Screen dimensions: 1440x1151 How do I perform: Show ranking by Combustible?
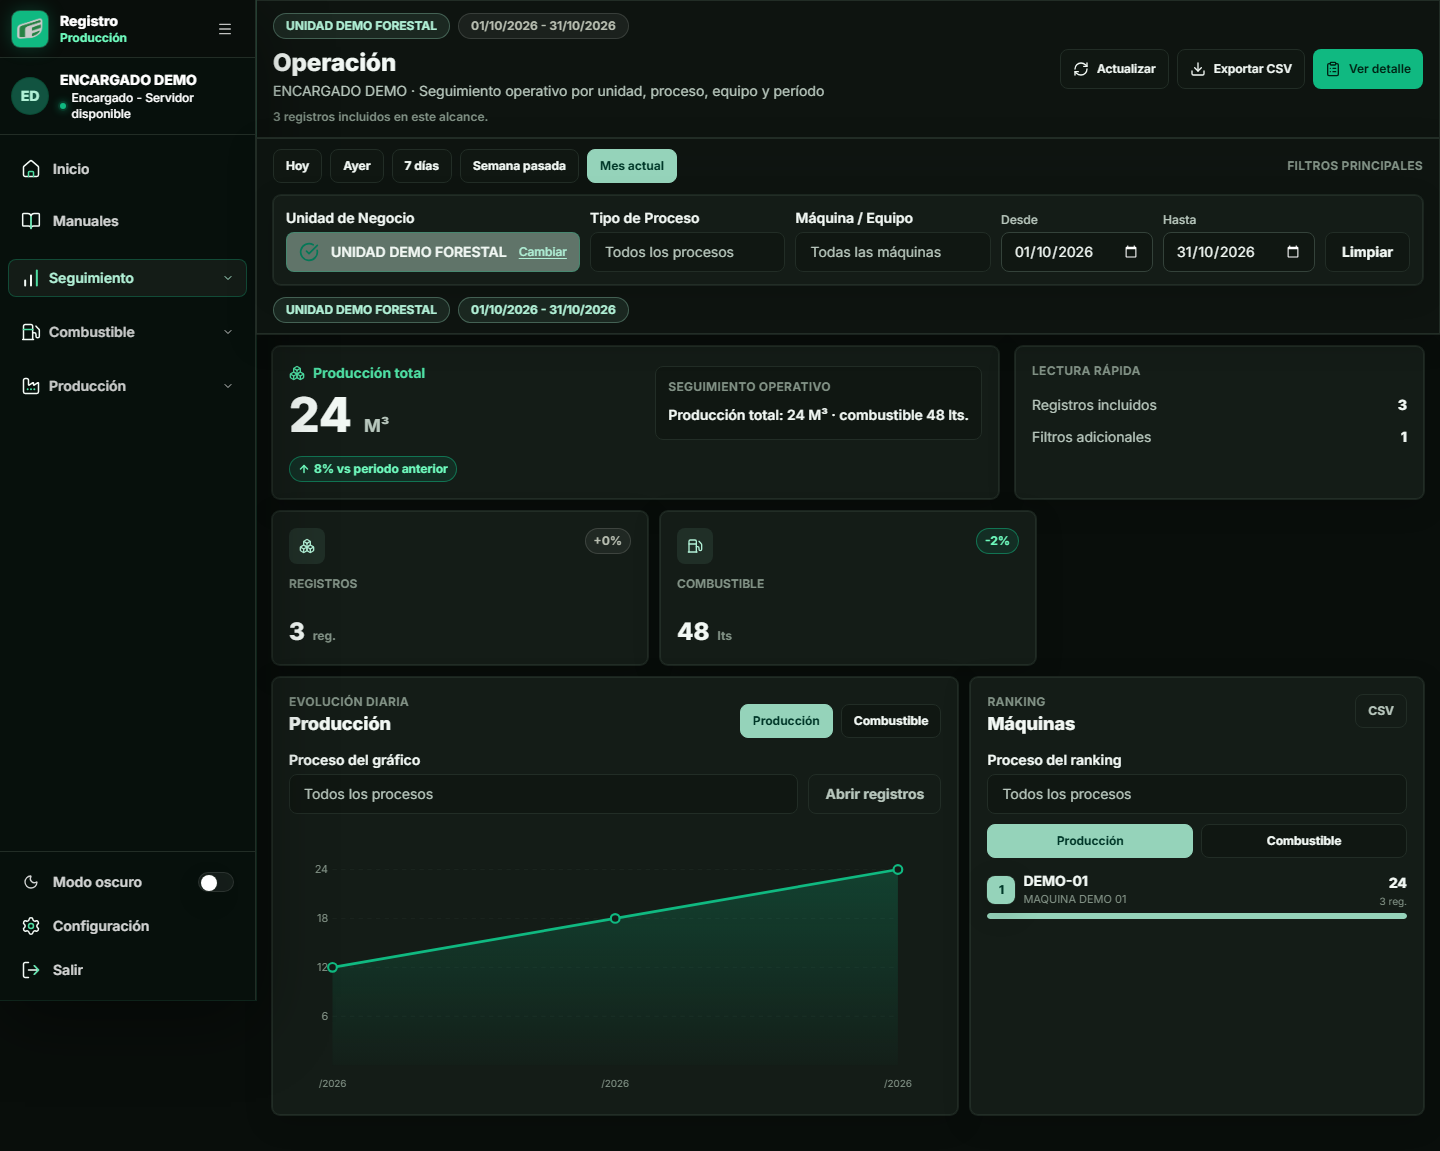click(1304, 841)
